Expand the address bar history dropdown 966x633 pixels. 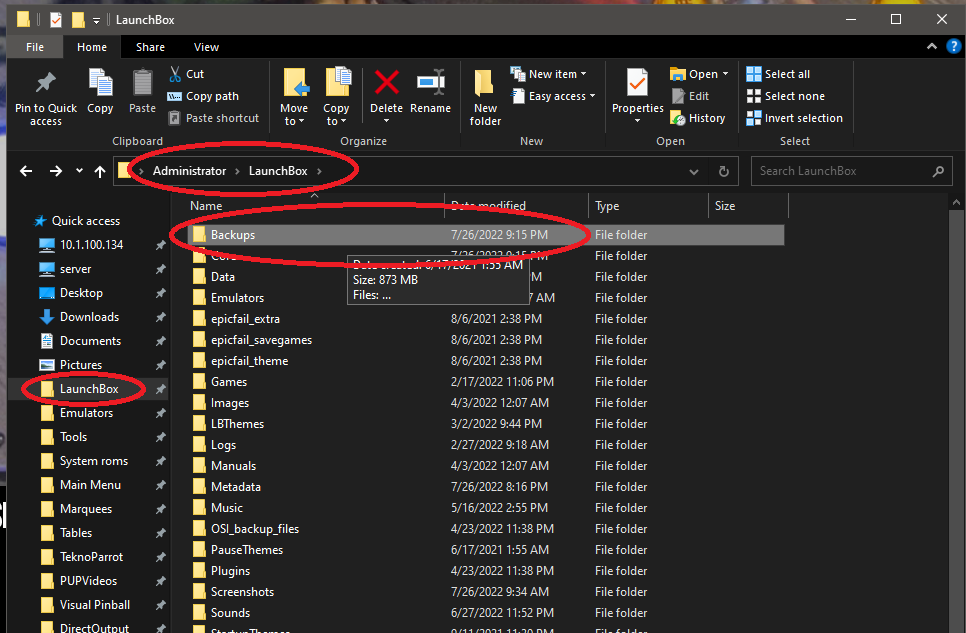click(694, 171)
